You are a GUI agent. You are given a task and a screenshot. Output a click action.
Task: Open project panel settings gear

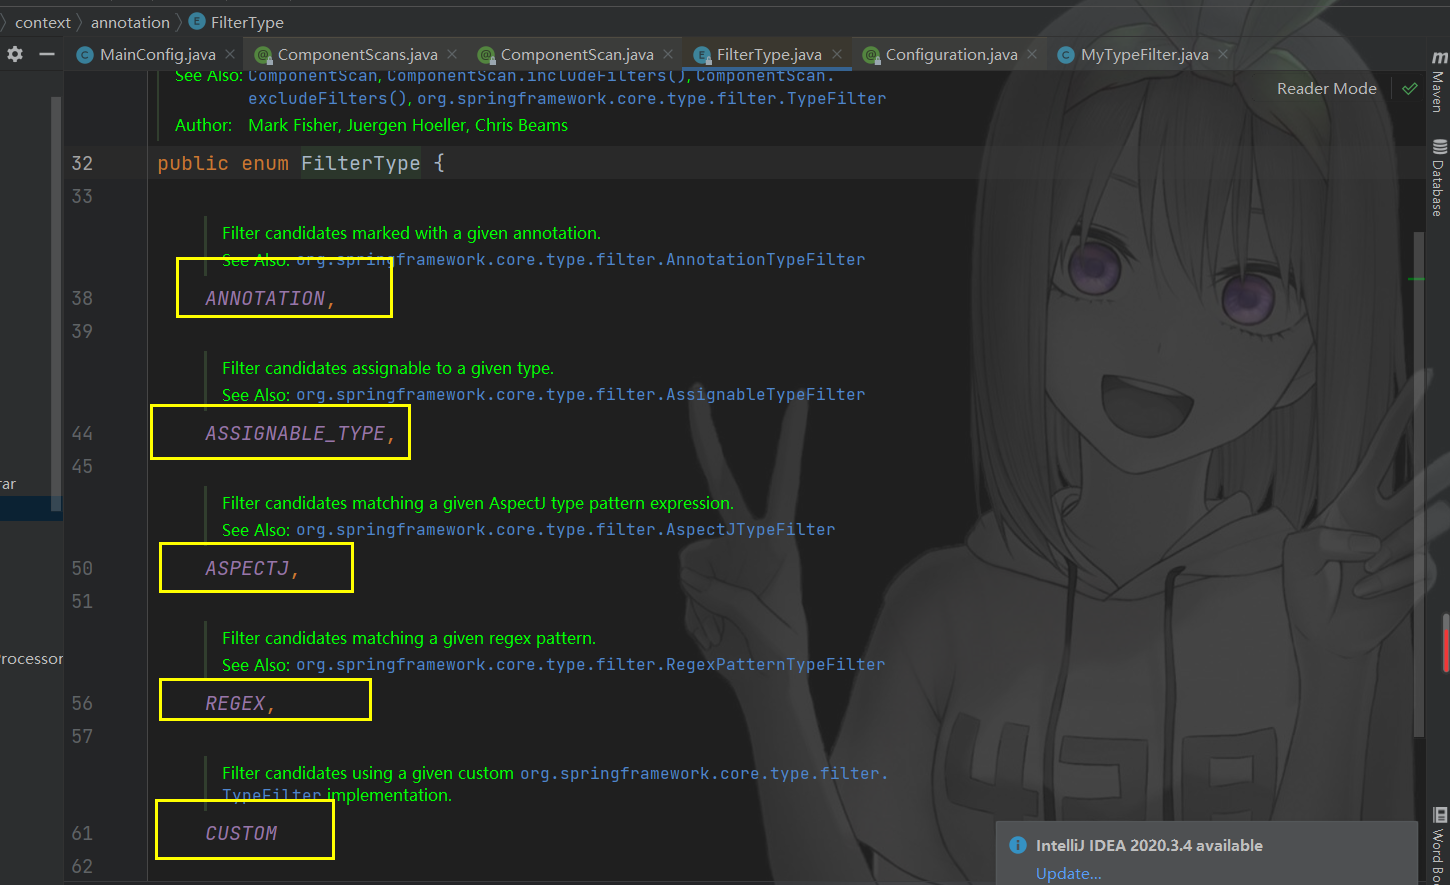click(15, 54)
